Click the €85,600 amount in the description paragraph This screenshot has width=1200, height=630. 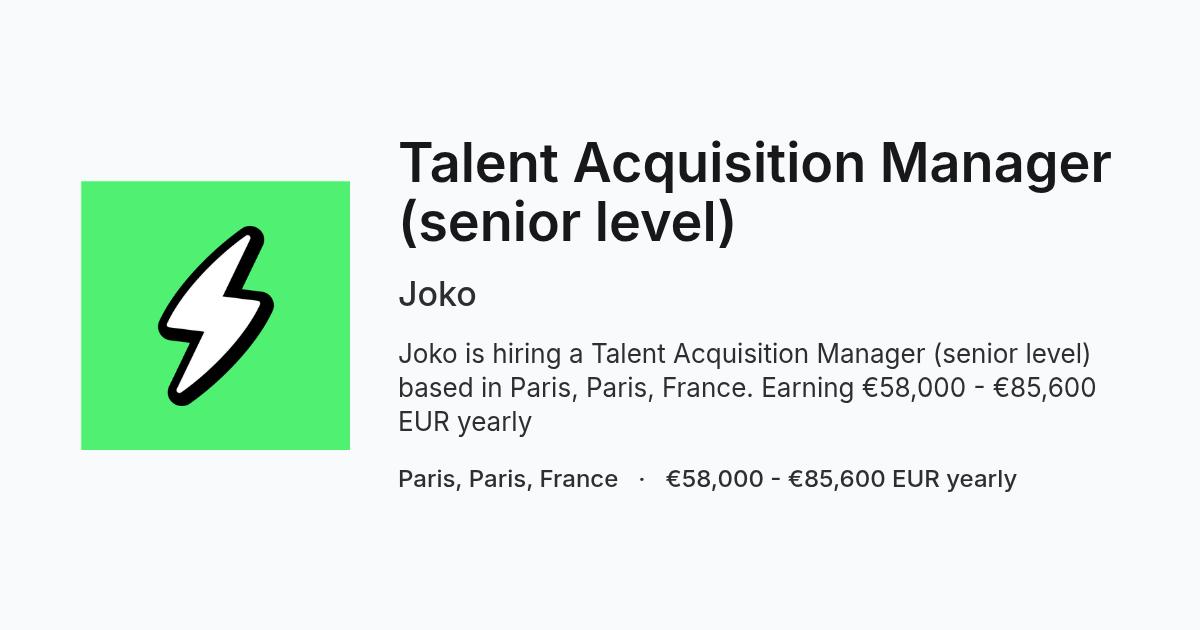pyautogui.click(x=1044, y=388)
